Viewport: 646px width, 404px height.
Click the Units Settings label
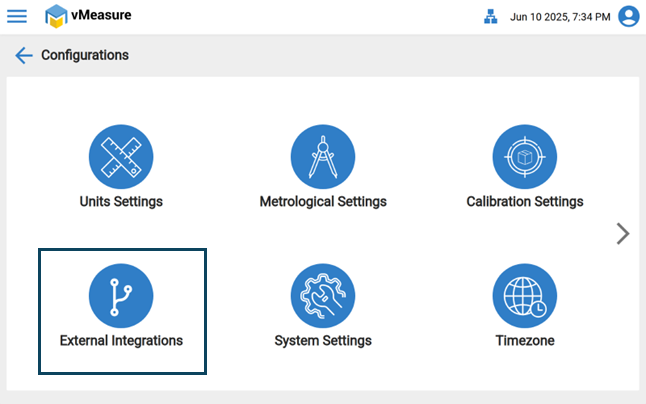(121, 202)
